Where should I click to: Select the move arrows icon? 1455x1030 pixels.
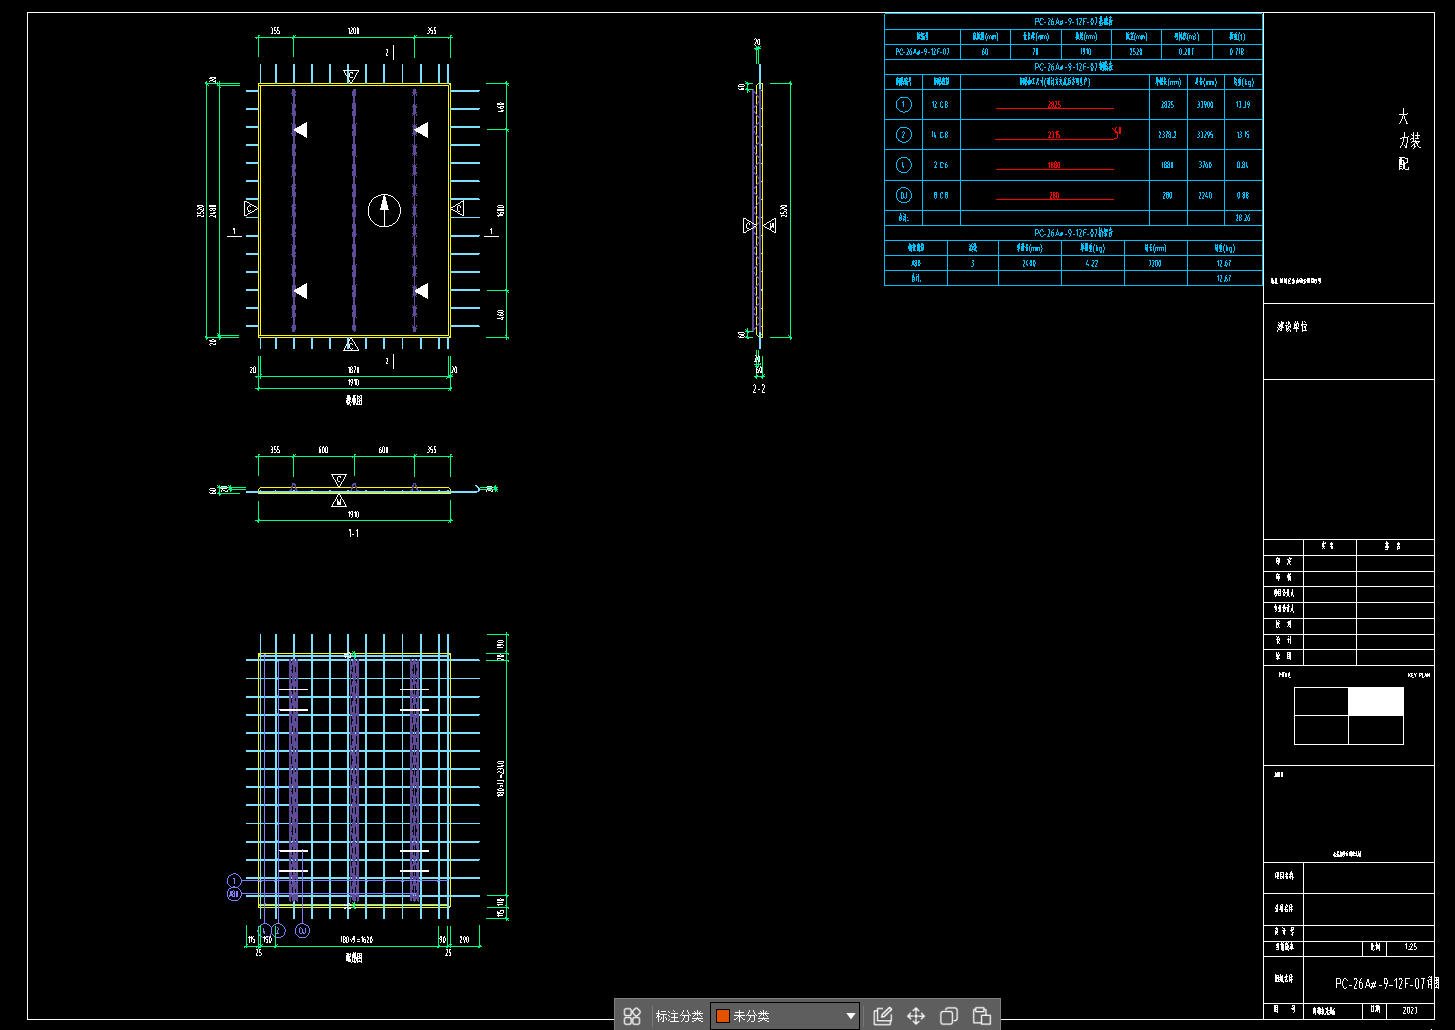point(916,1016)
